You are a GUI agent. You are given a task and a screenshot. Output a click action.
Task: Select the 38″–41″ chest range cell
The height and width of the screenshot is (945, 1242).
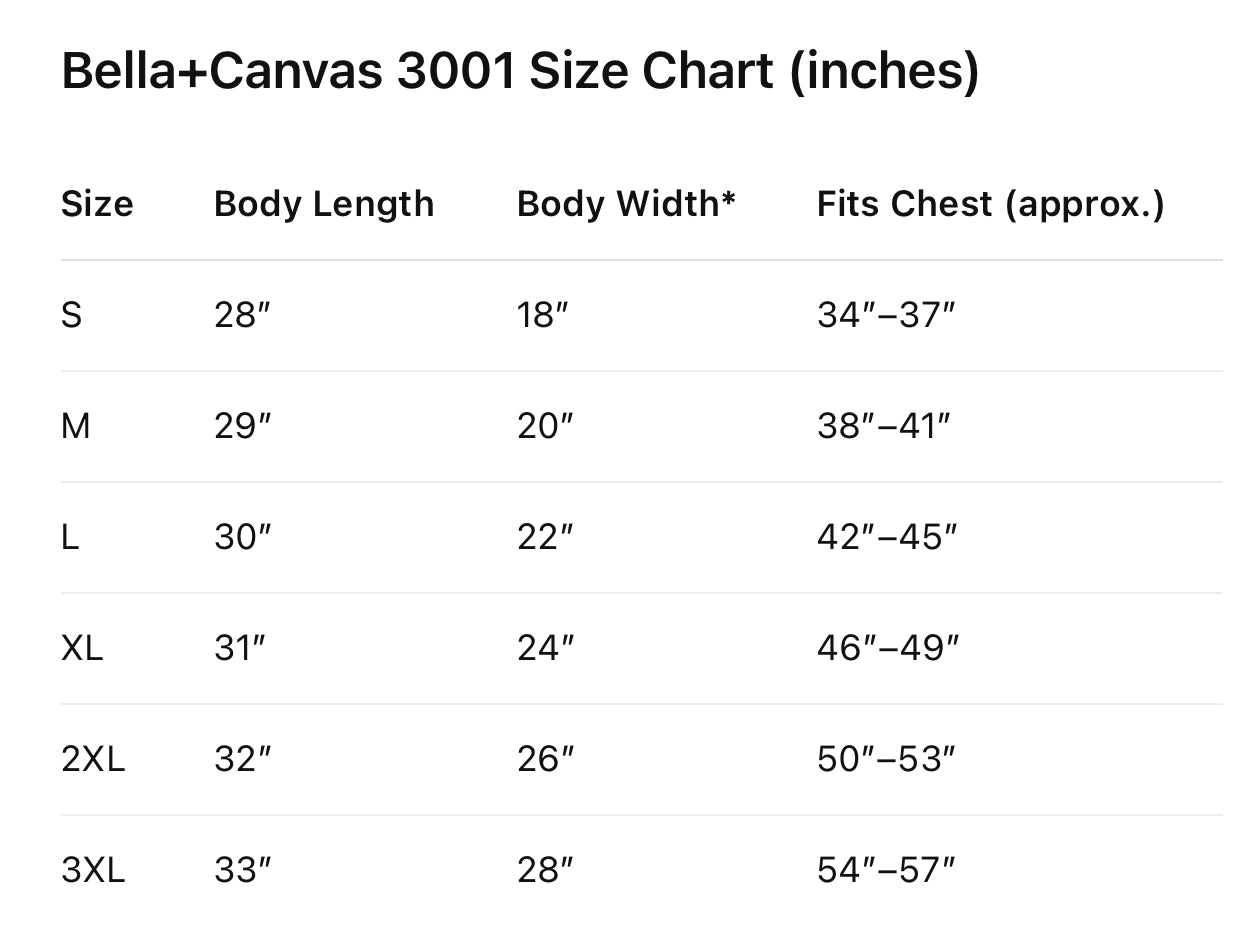click(883, 427)
